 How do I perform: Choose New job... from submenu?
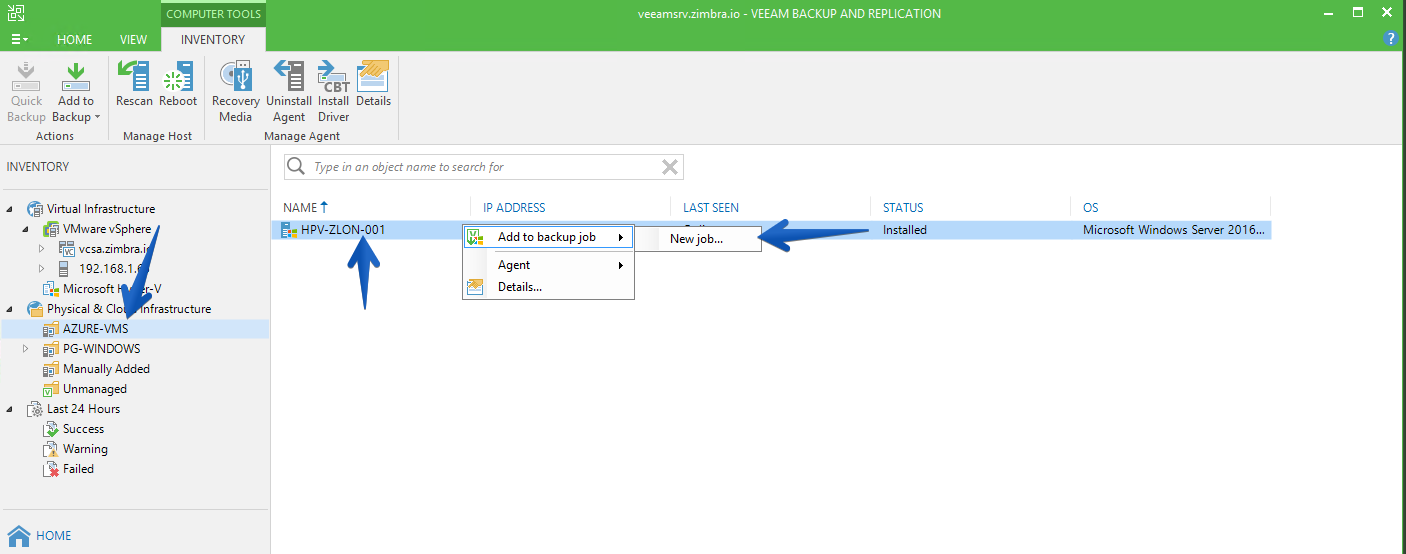697,238
